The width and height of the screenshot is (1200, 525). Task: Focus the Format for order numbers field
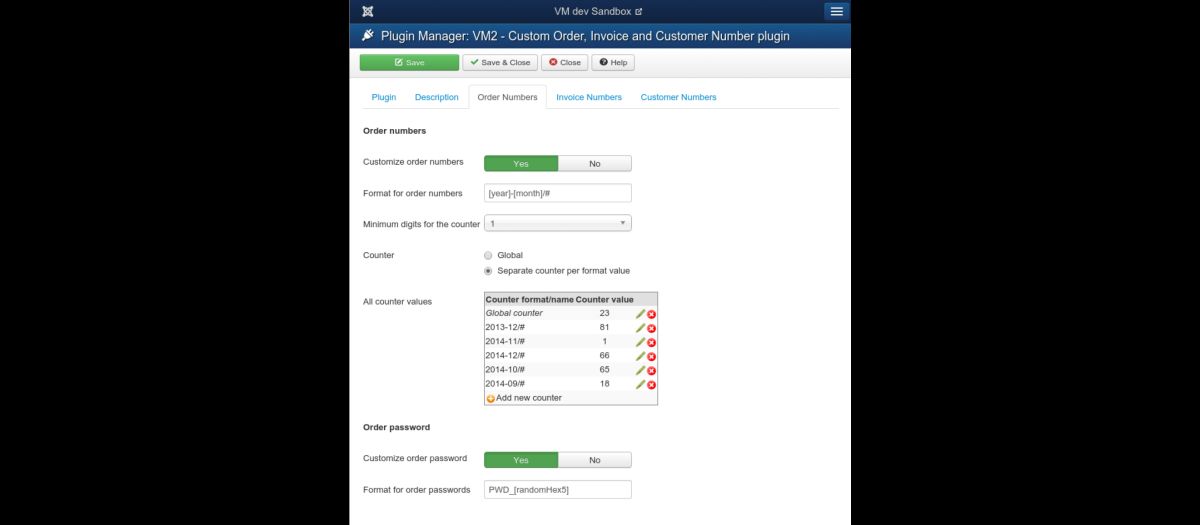[558, 193]
